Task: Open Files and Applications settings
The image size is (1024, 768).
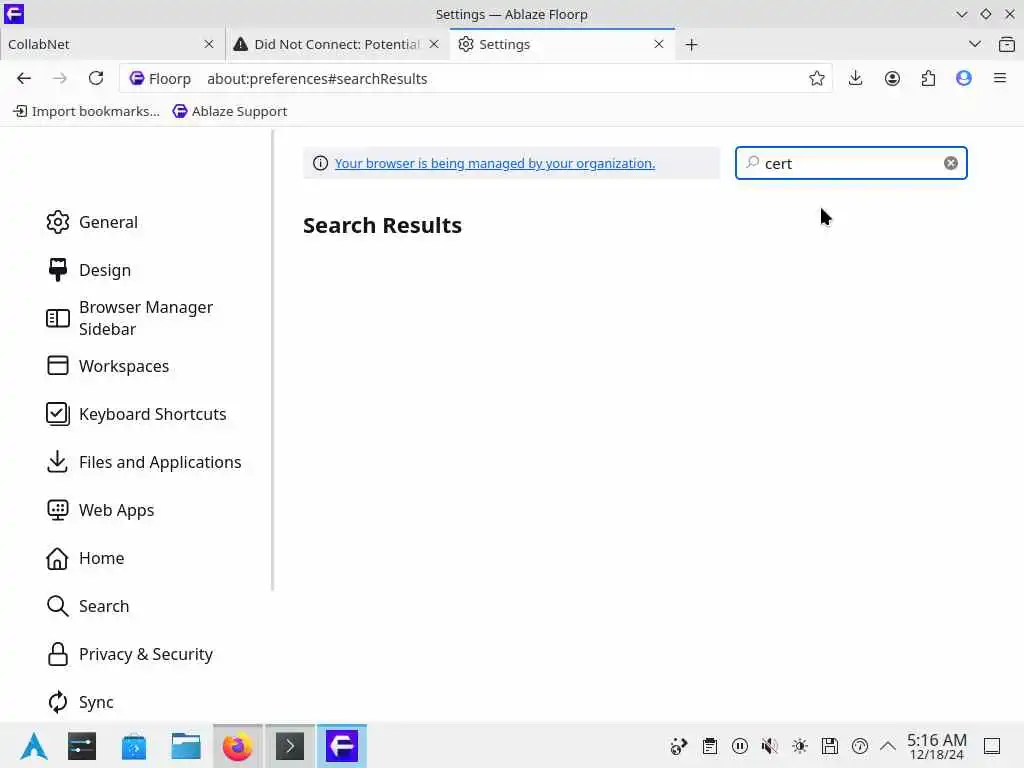Action: point(144,462)
